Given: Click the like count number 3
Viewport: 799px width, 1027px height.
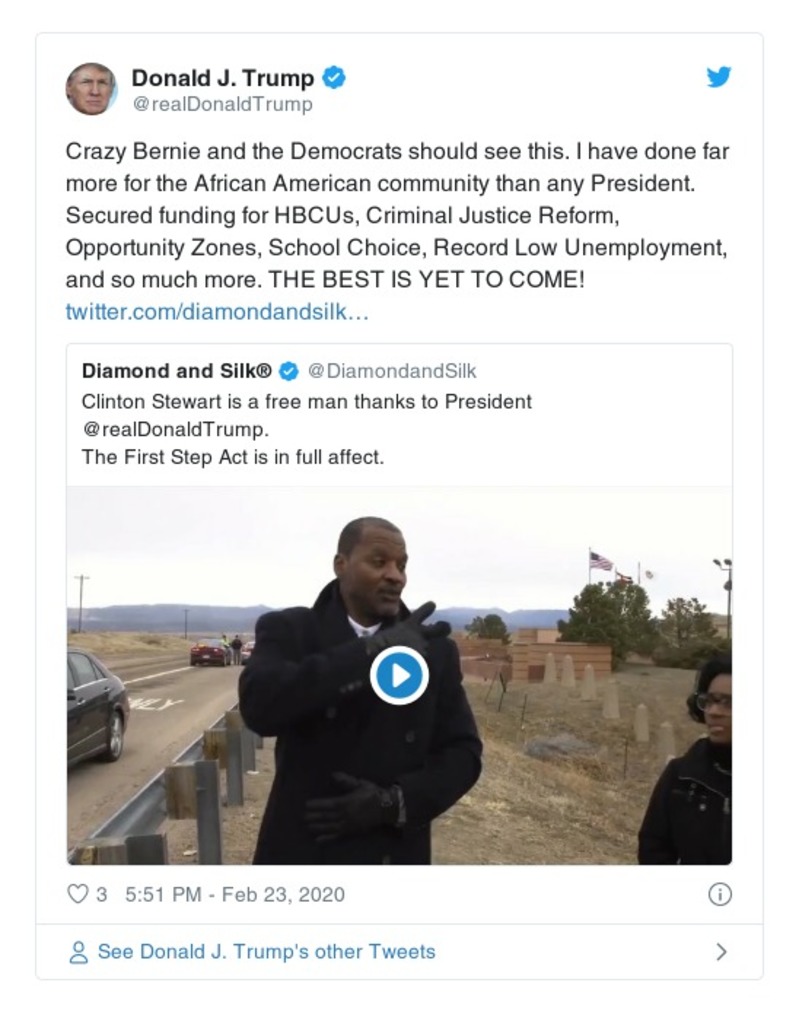Looking at the screenshot, I should [x=101, y=894].
